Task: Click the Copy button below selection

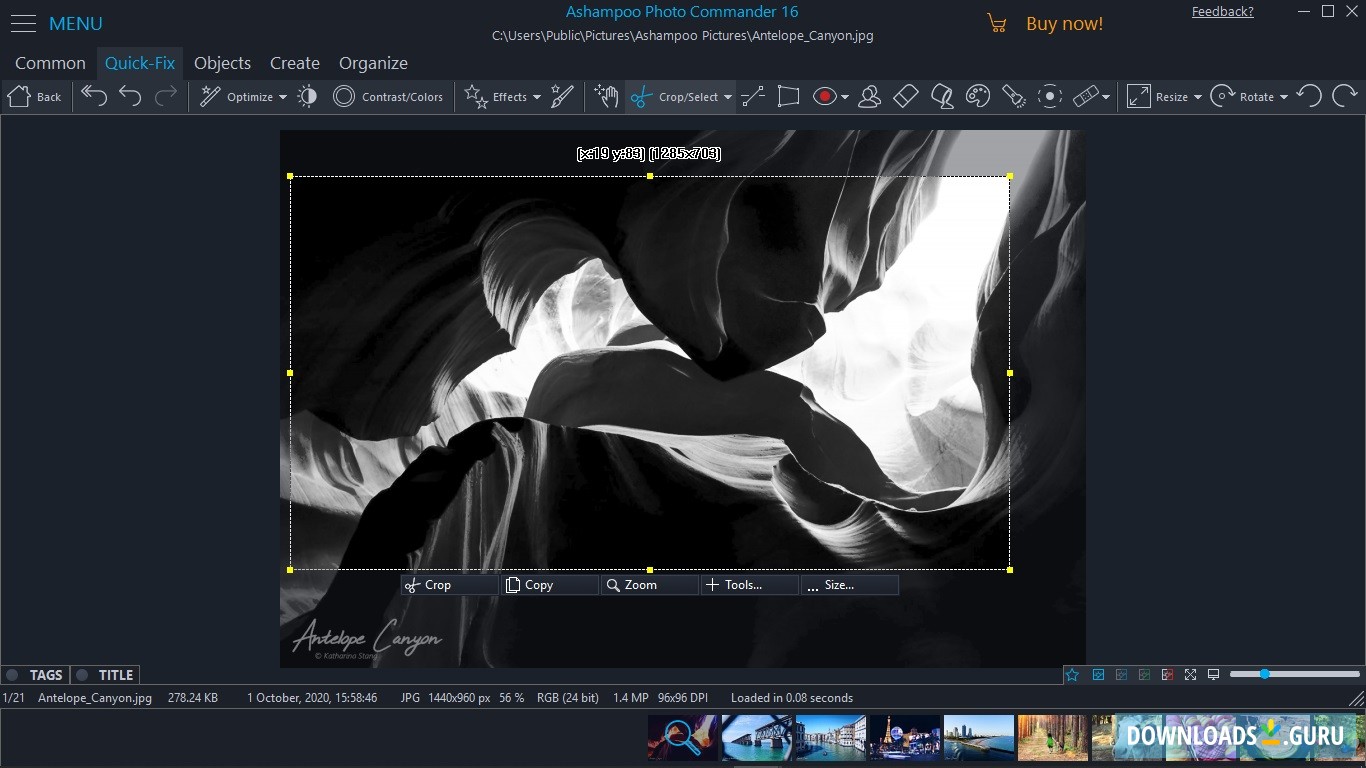Action: pos(550,585)
